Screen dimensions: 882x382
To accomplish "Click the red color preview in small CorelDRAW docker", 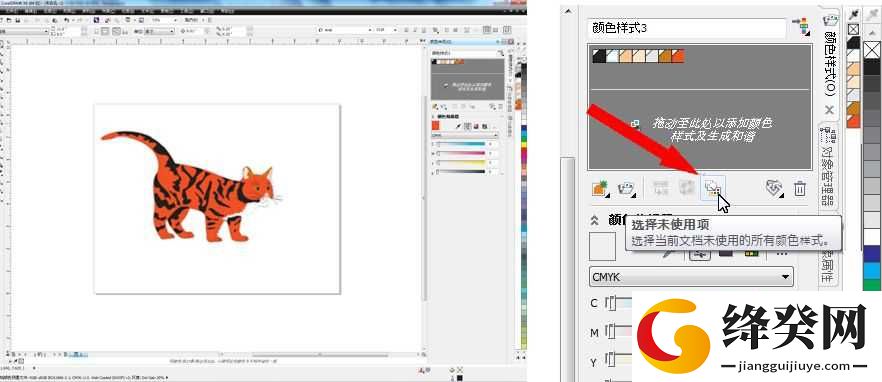I will click(x=435, y=126).
